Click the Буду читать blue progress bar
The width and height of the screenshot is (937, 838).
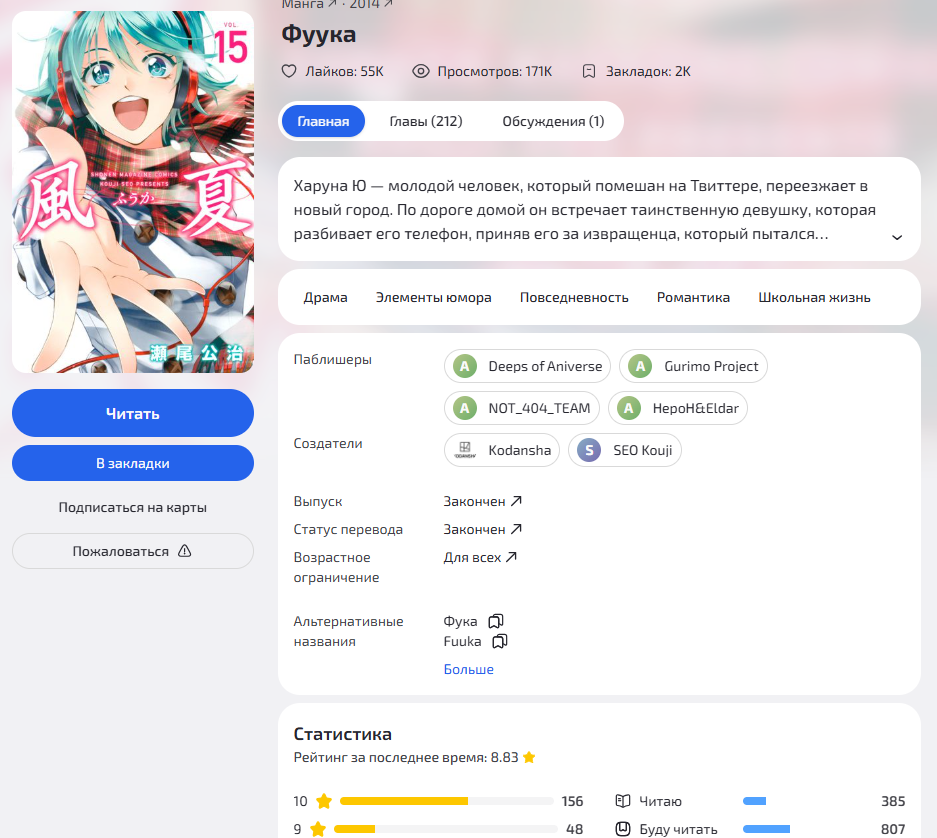[766, 829]
